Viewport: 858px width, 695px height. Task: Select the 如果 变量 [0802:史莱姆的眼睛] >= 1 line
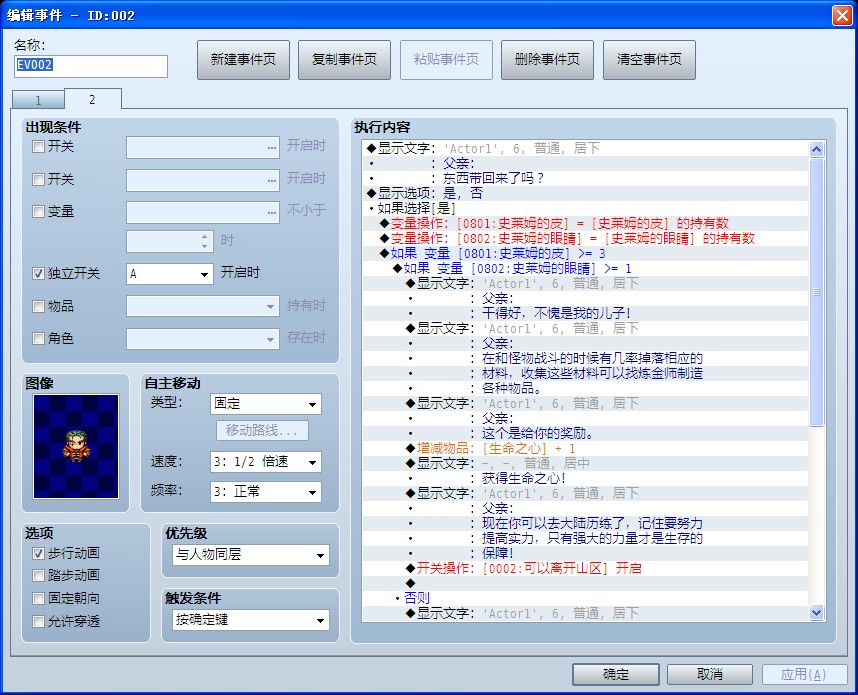click(x=585, y=268)
